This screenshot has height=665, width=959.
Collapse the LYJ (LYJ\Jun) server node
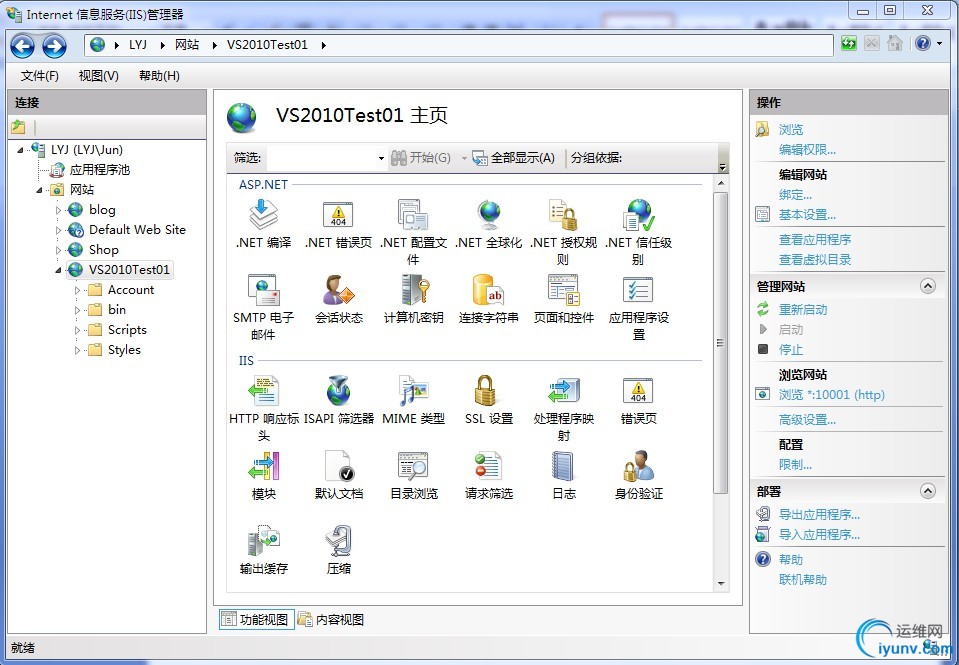coord(21,150)
